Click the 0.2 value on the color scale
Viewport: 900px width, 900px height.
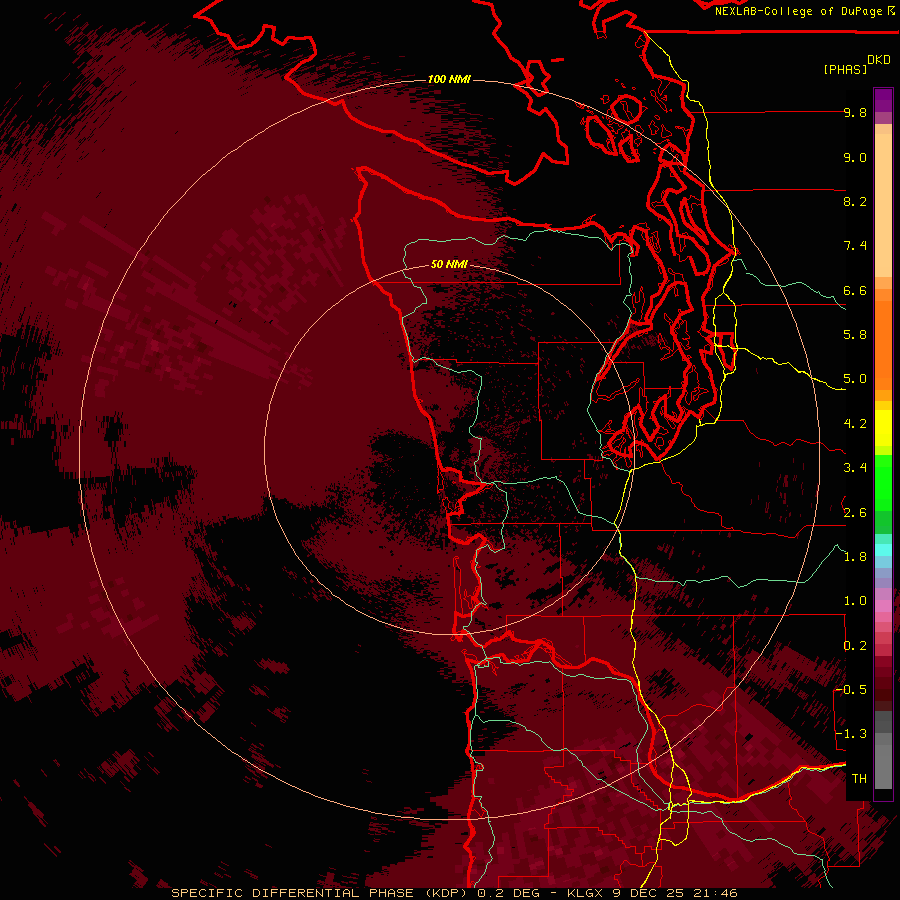point(855,646)
